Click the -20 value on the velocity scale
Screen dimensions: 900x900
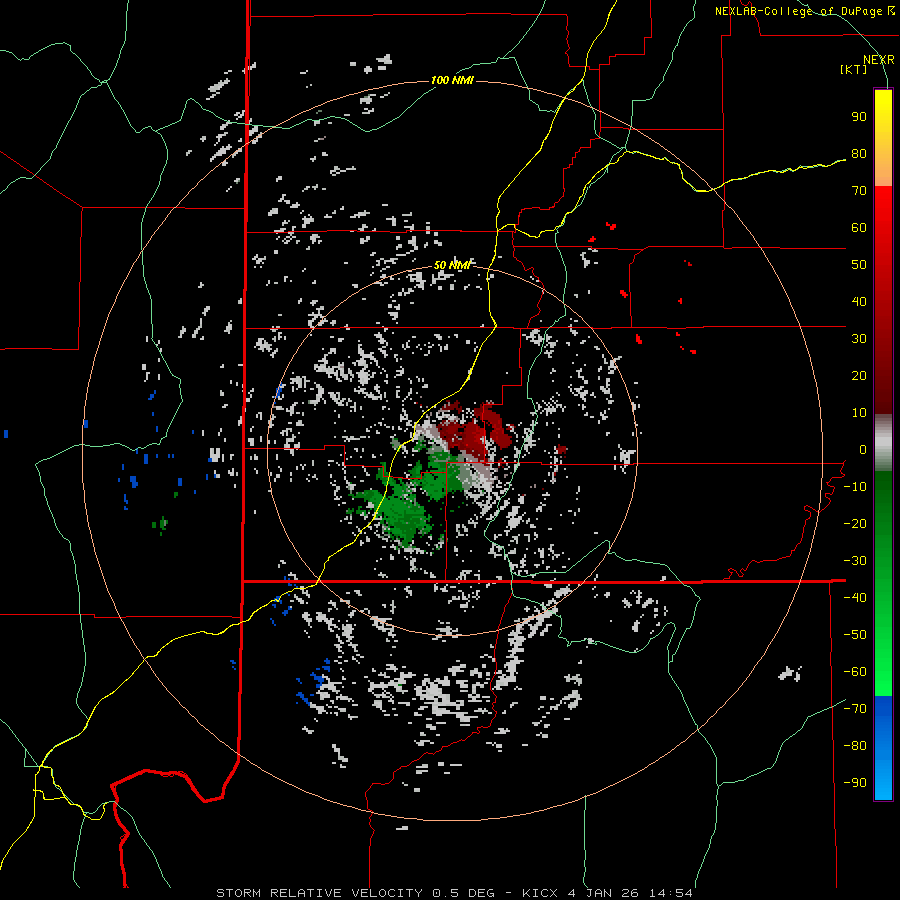click(x=855, y=524)
